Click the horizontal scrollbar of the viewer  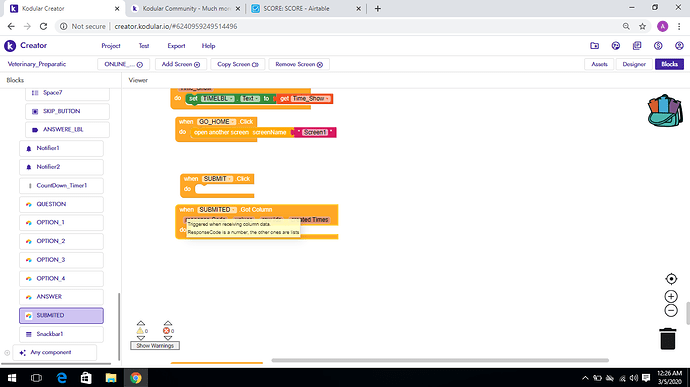click(440, 360)
